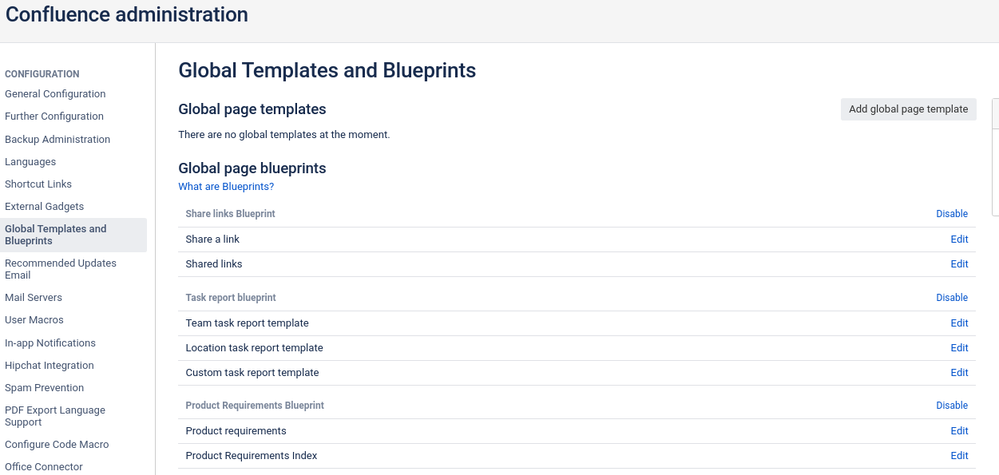Open General Configuration in sidebar
The height and width of the screenshot is (475, 999).
(55, 94)
